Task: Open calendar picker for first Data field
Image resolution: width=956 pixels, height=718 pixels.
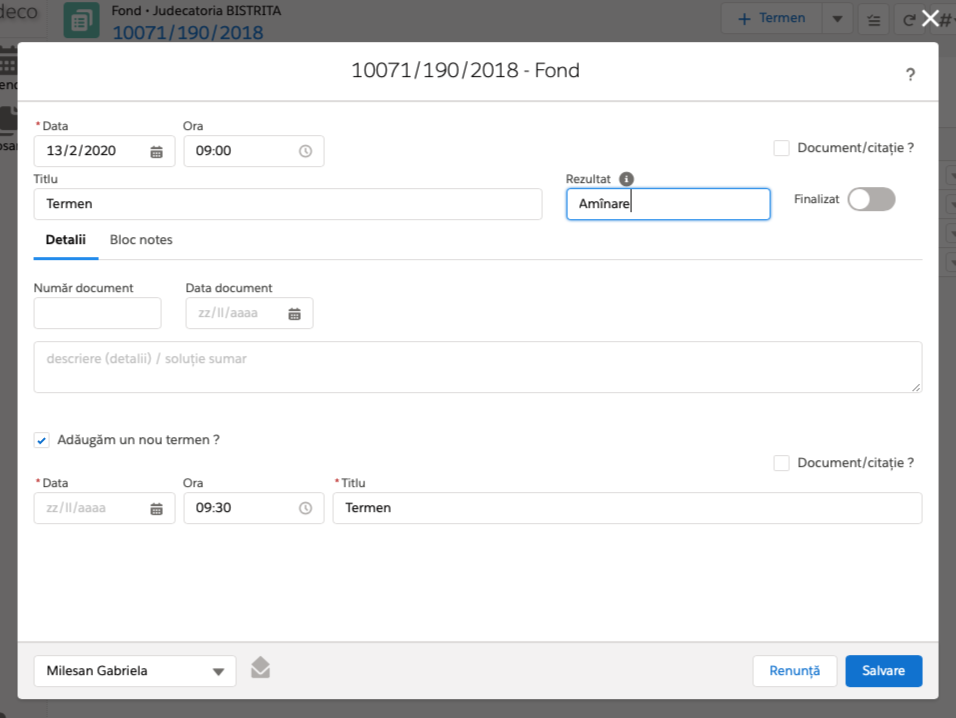Action: click(156, 152)
